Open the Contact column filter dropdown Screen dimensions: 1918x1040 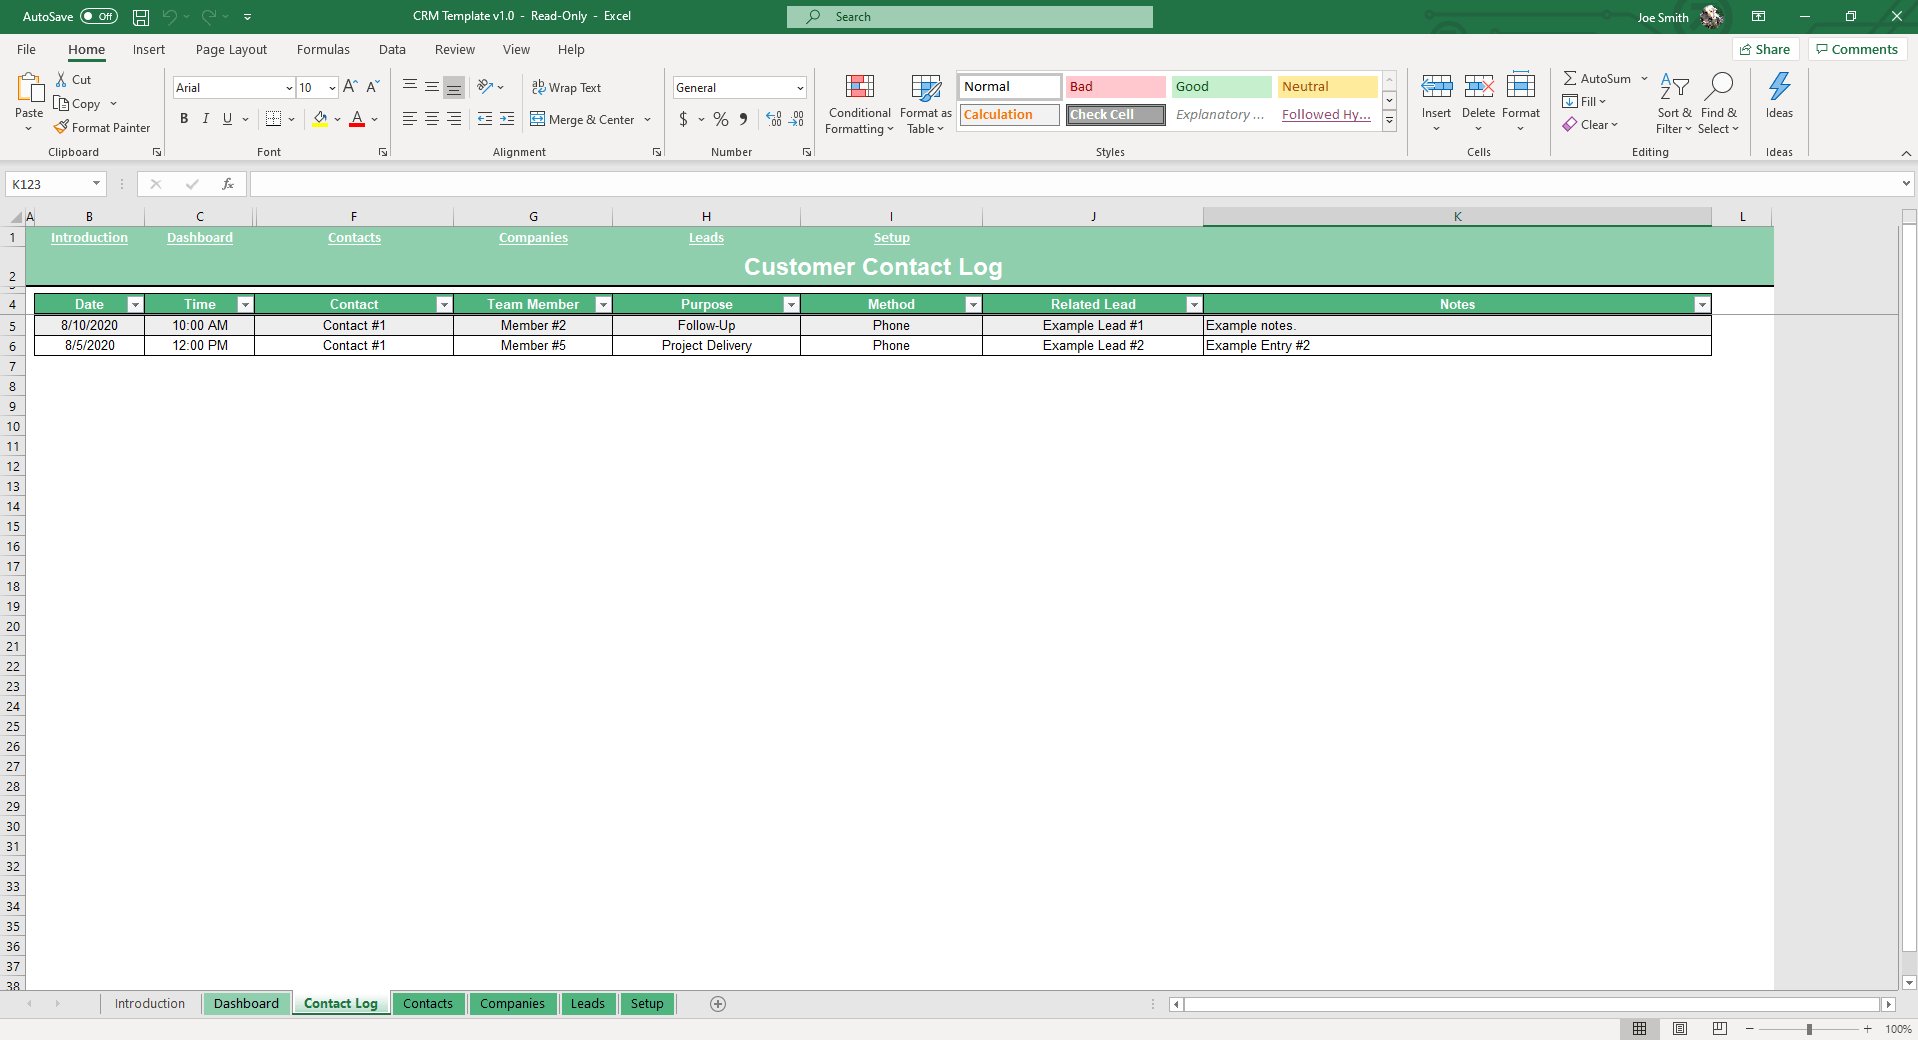444,305
